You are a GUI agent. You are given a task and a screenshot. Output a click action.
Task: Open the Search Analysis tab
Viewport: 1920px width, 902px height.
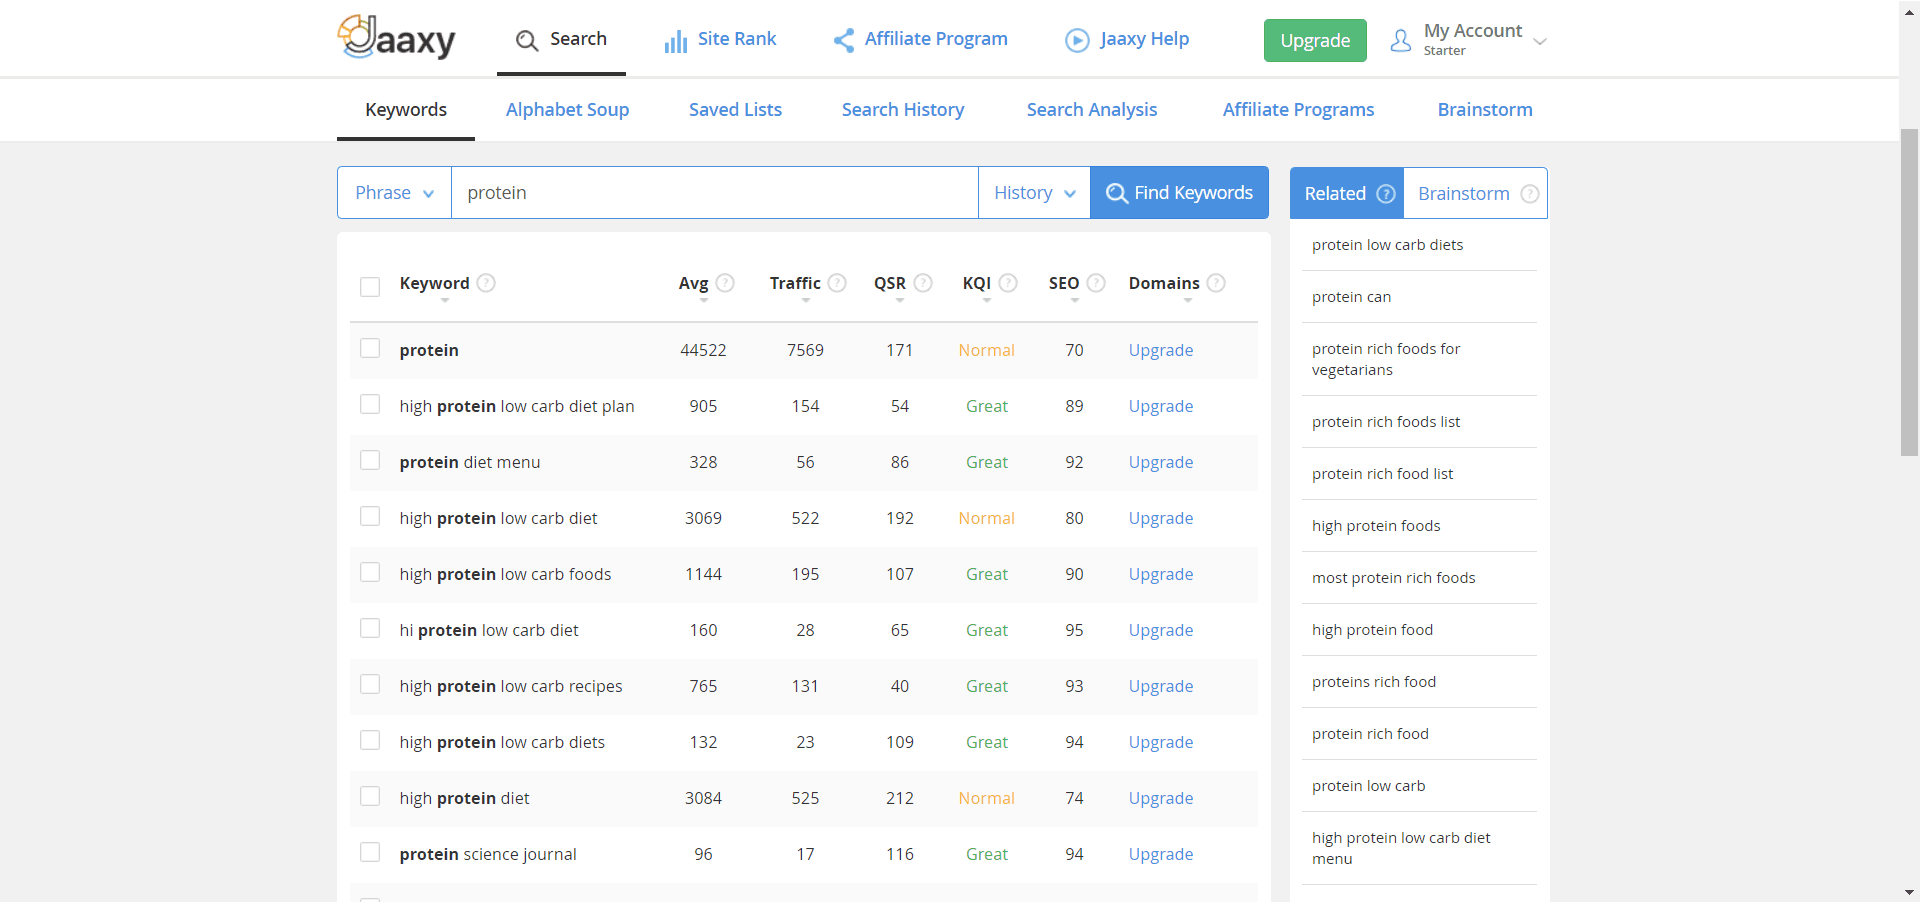(1092, 110)
